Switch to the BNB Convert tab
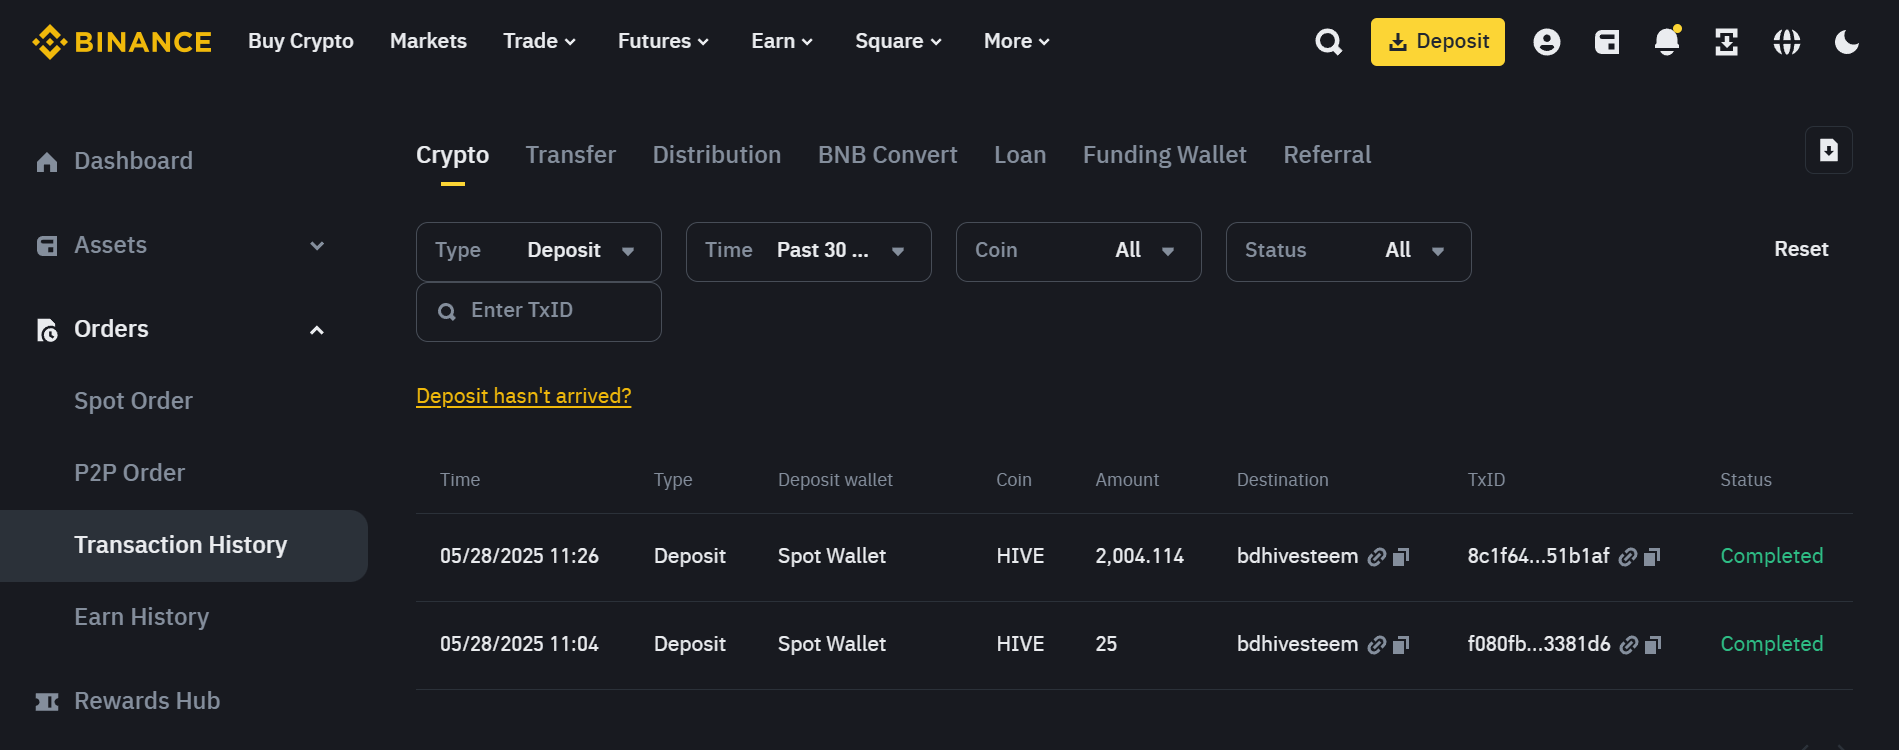 (x=888, y=155)
